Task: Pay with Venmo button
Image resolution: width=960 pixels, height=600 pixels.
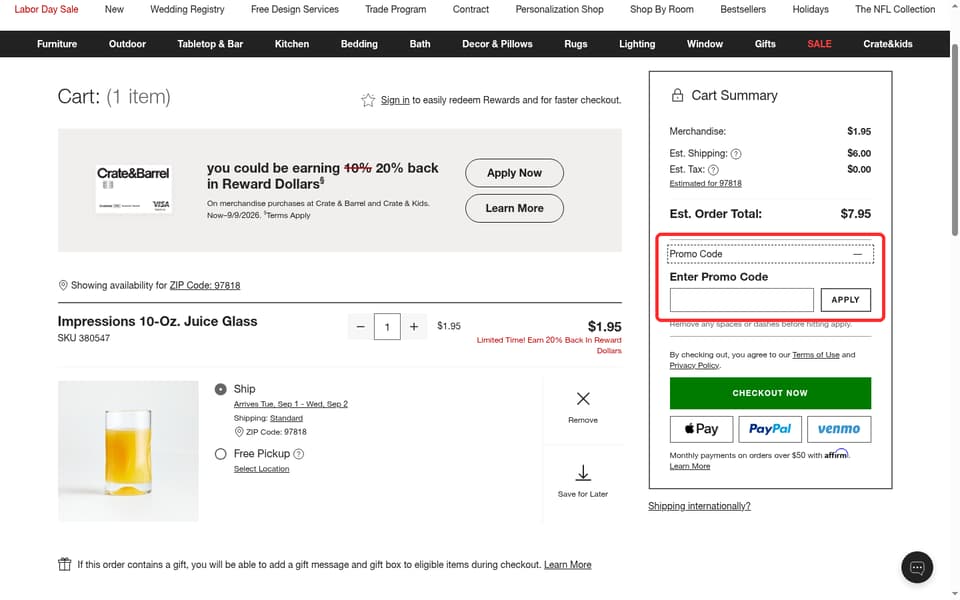Action: coord(839,429)
